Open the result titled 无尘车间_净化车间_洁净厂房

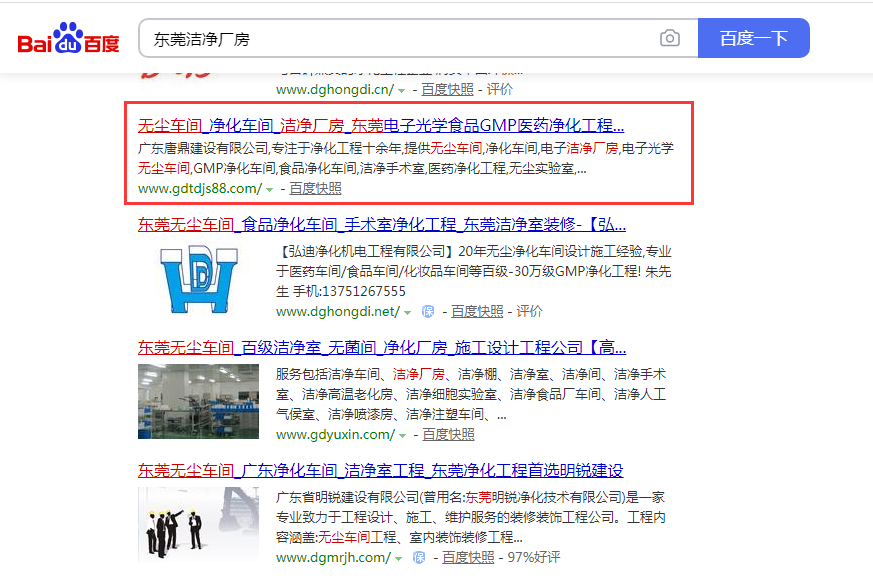pos(380,127)
